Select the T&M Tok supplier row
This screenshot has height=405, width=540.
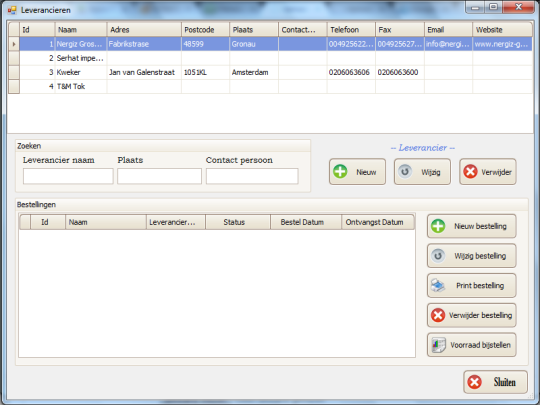click(276, 86)
